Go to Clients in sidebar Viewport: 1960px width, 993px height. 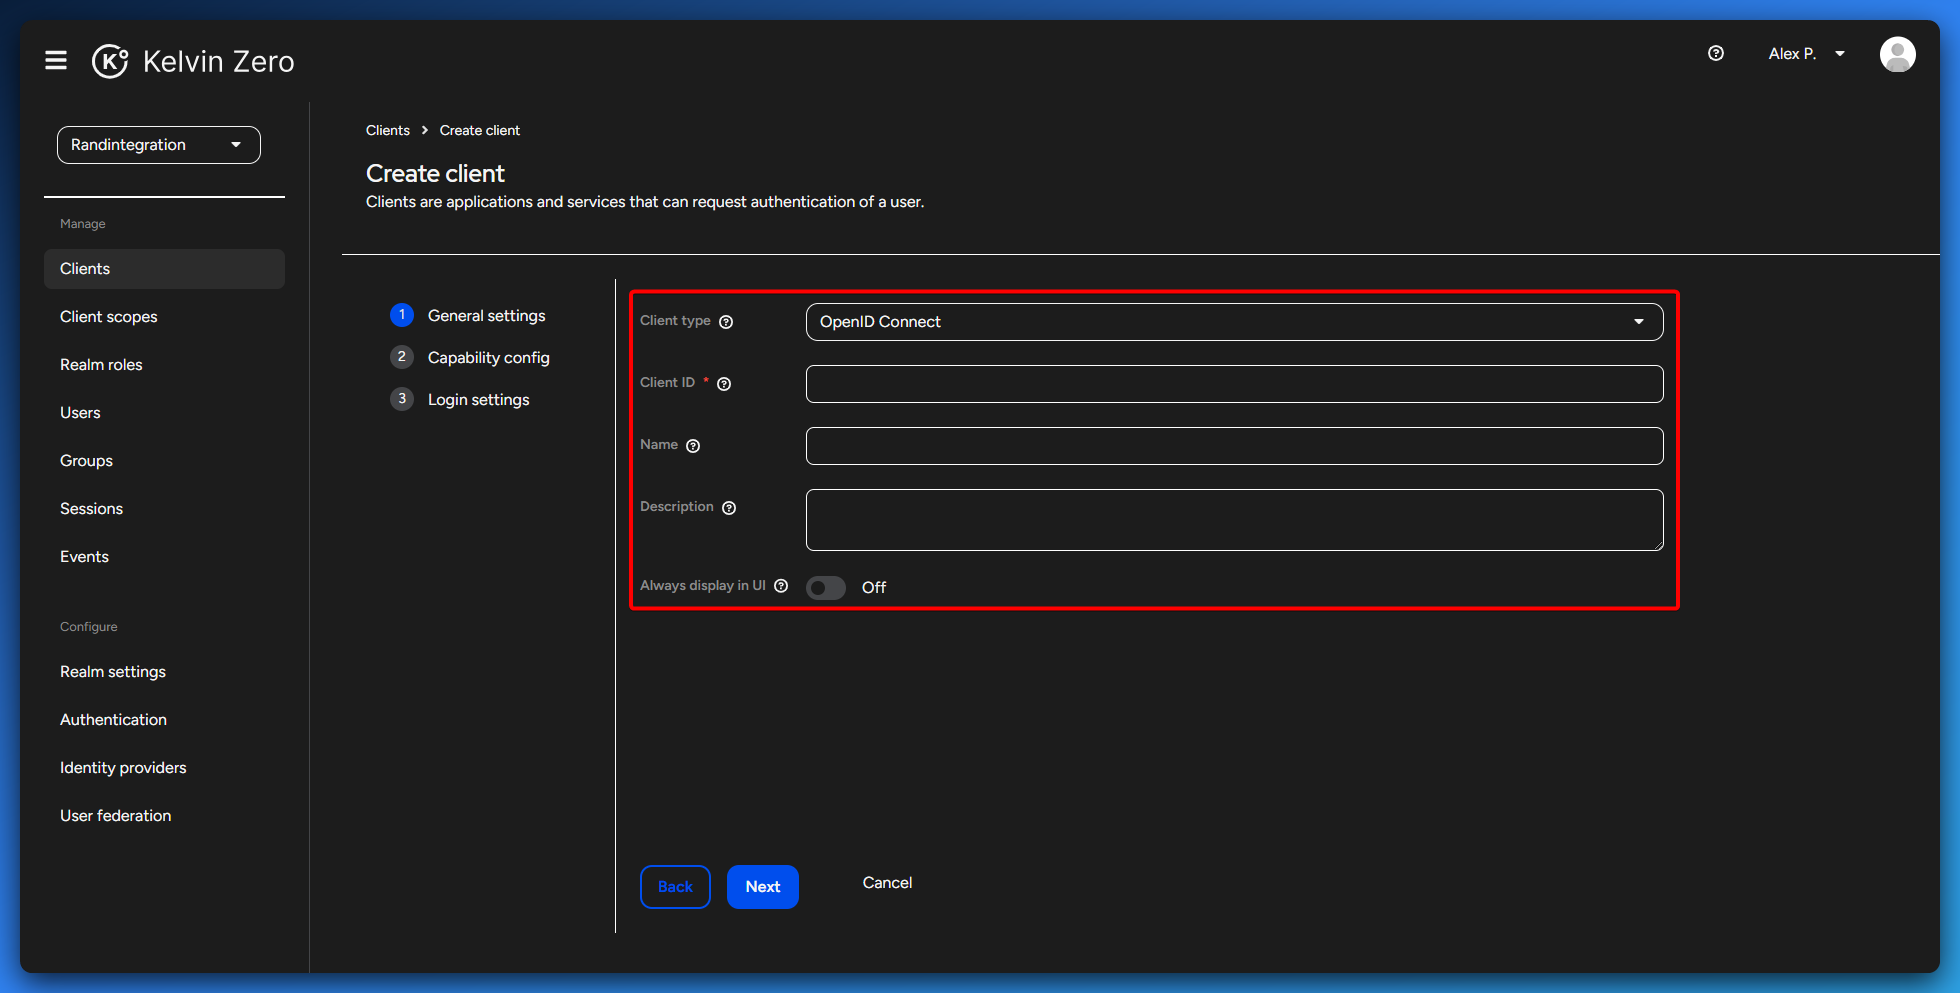click(164, 269)
